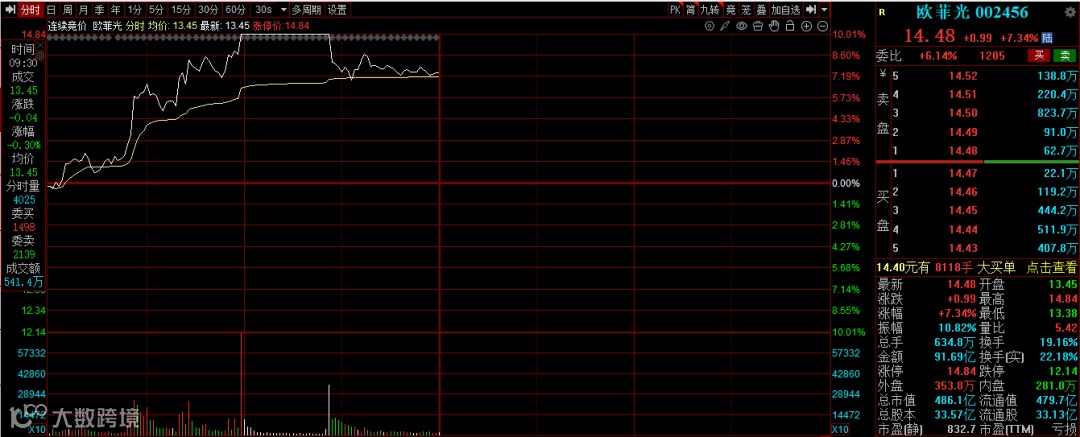The width and height of the screenshot is (1080, 437).
Task: Toggle the 叠 overlay button
Action: tap(760, 10)
